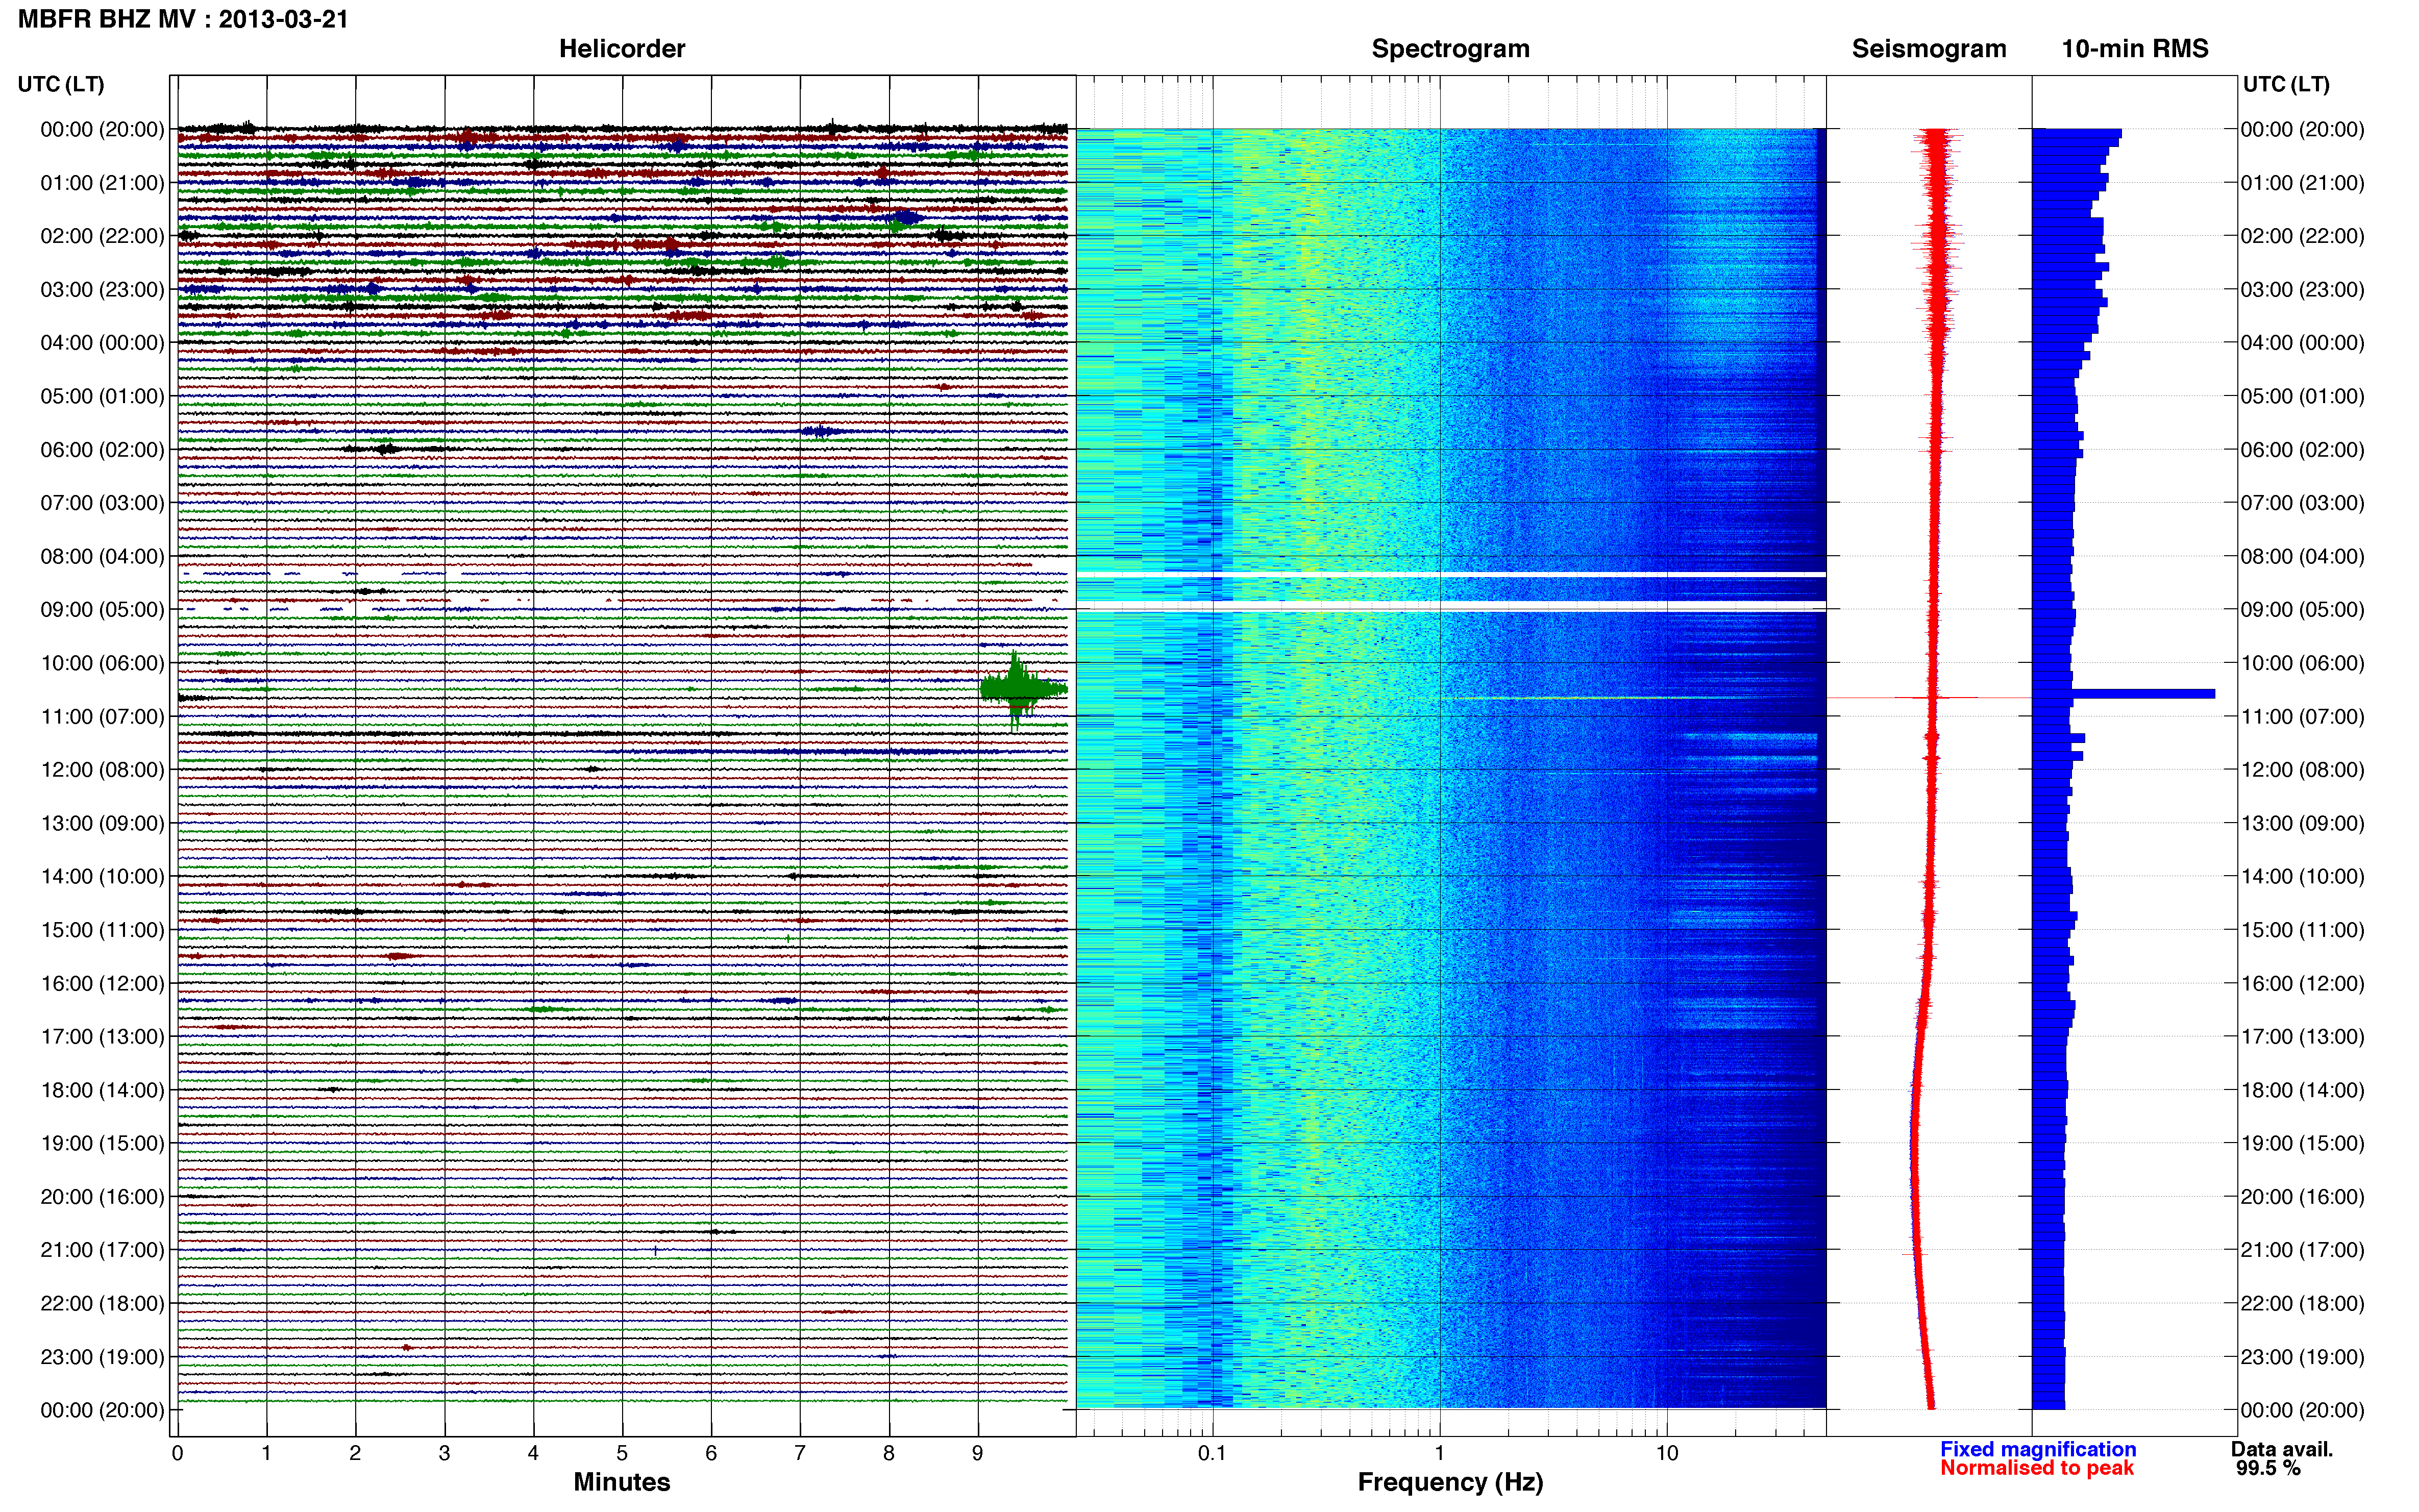Click the 'MBFR BHZ MV : 2013-03-21' title
The width and height of the screenshot is (2419, 1512).
click(x=183, y=19)
